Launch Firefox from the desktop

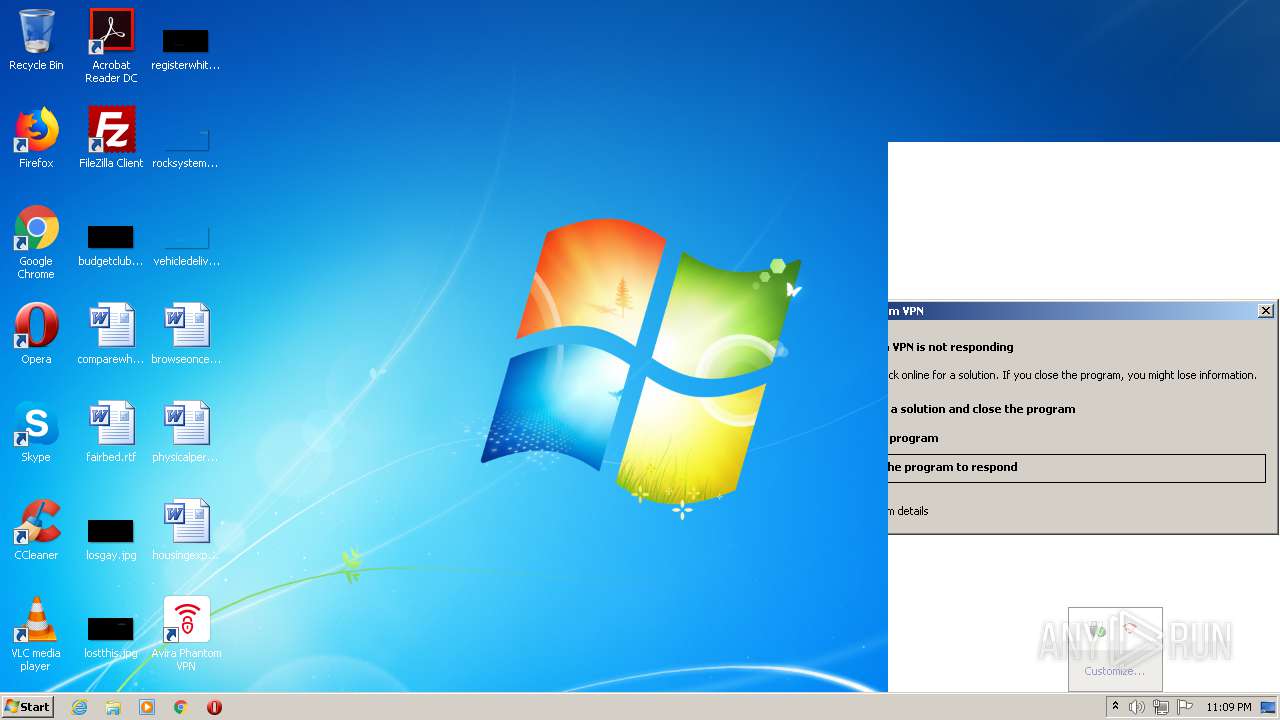pyautogui.click(x=36, y=138)
